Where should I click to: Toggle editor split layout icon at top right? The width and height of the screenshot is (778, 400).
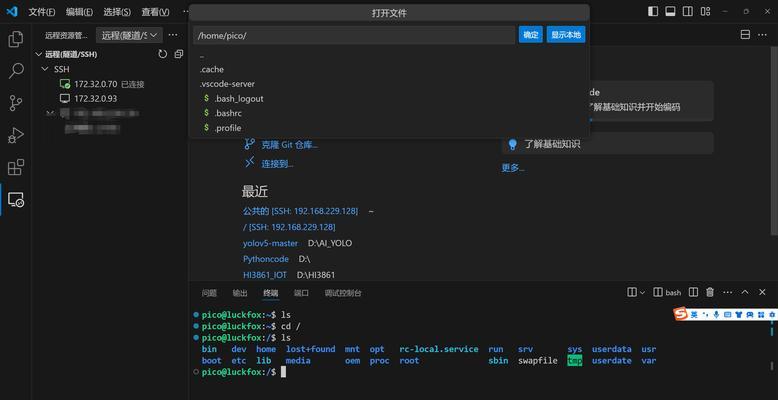point(745,35)
